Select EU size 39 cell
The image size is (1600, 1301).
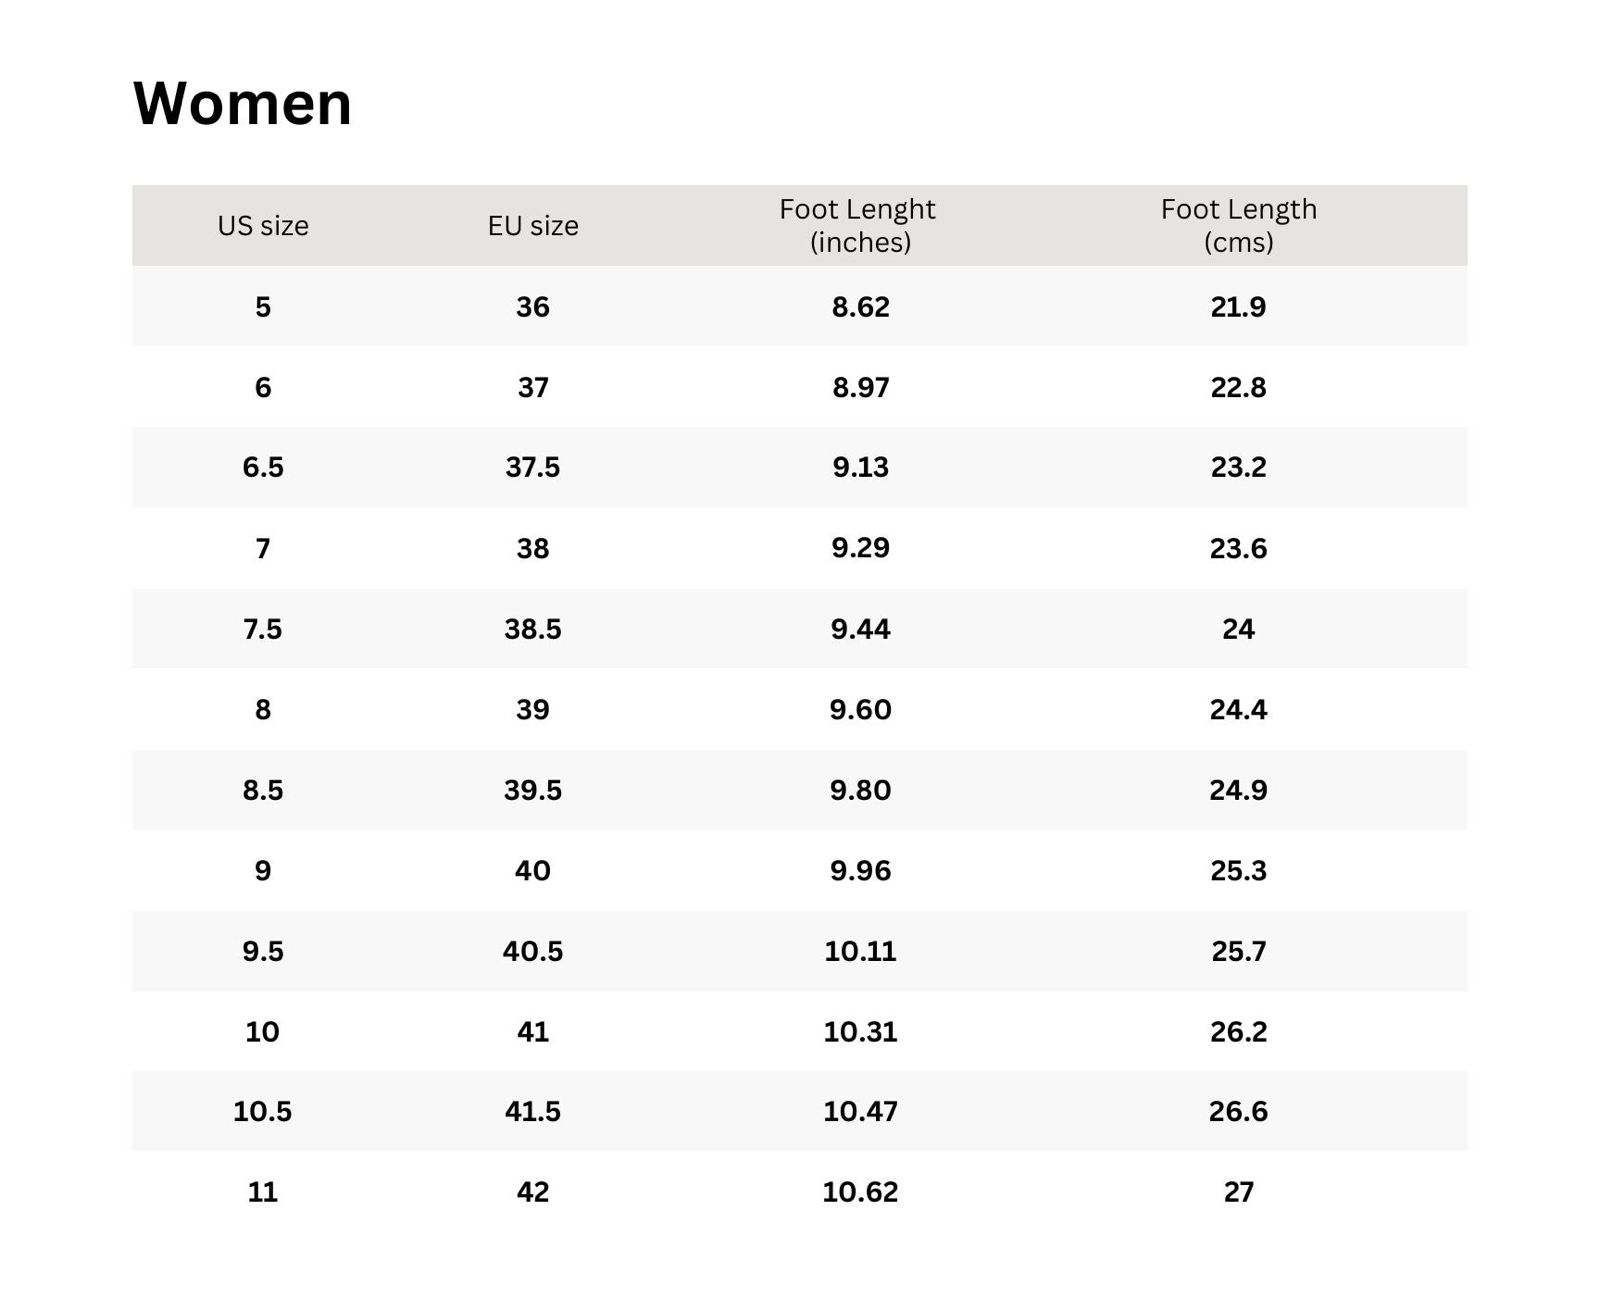(533, 710)
